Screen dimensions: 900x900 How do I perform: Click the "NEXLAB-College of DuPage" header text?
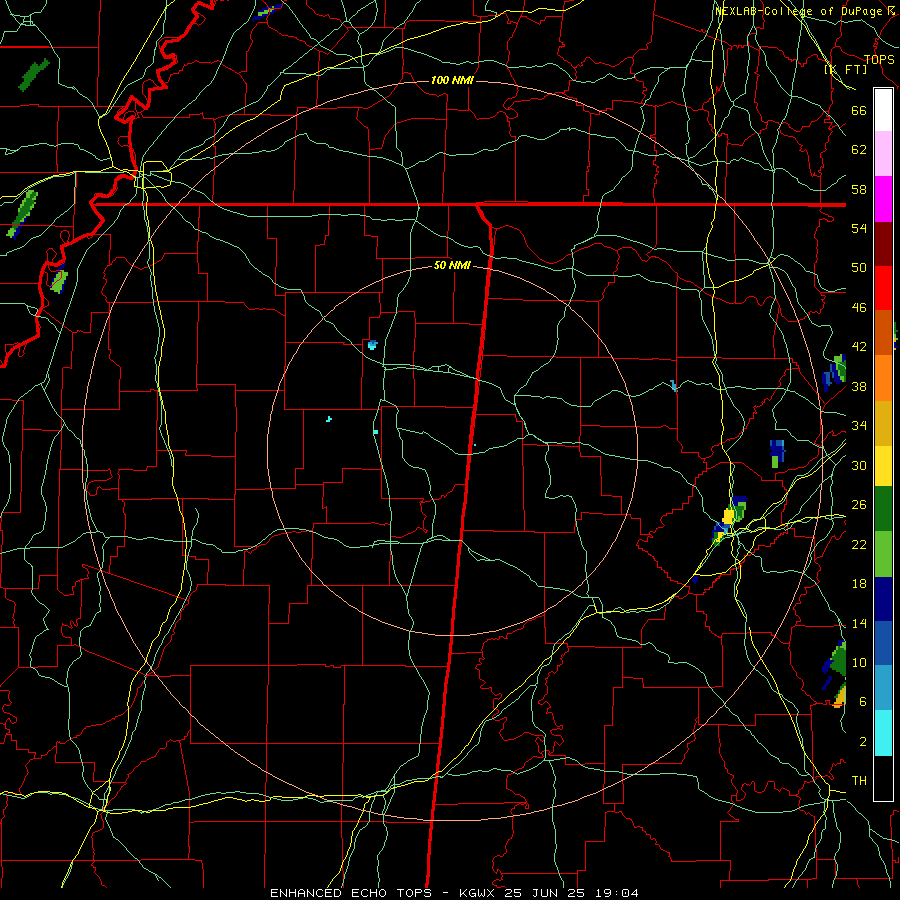[799, 11]
